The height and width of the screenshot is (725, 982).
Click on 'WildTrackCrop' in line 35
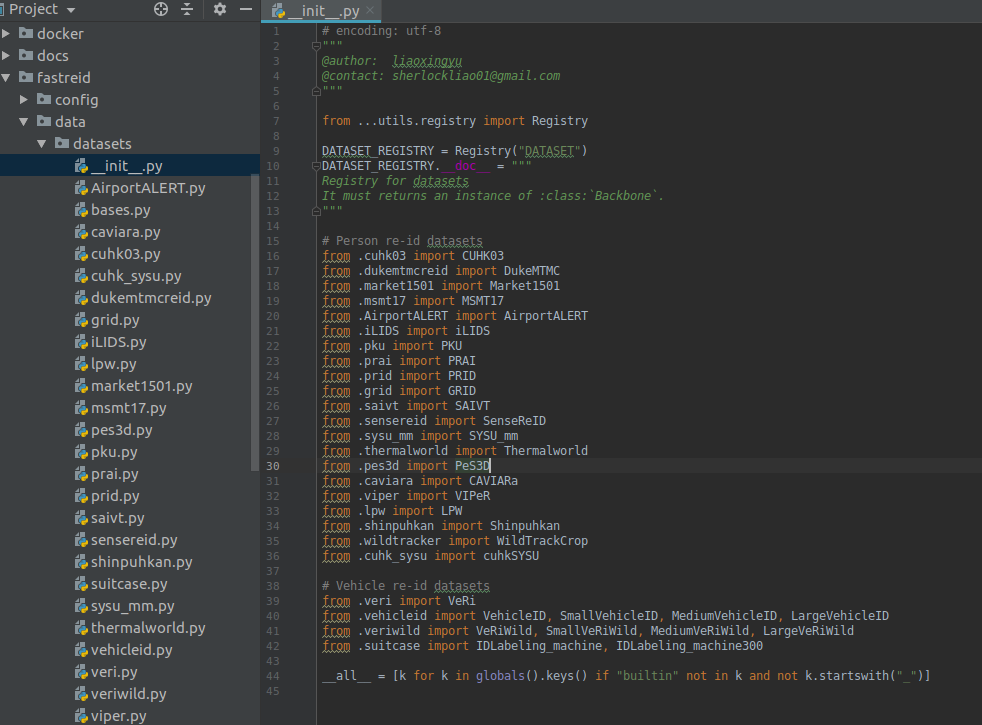[542, 541]
